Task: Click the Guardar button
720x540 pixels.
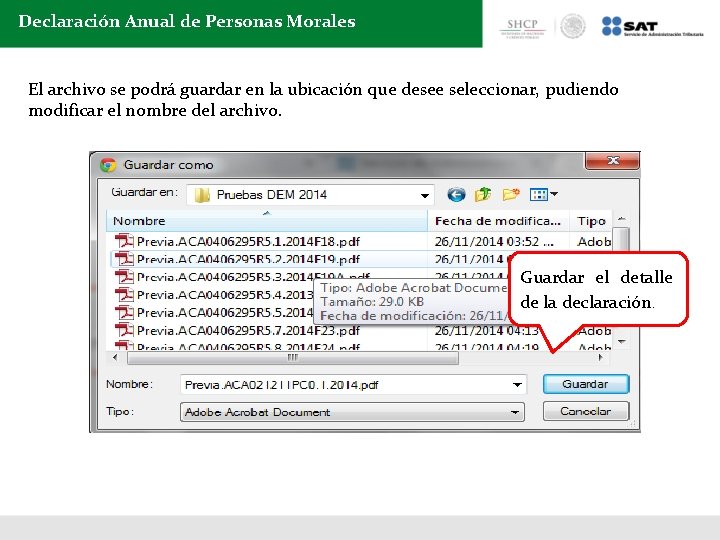Action: [x=585, y=384]
